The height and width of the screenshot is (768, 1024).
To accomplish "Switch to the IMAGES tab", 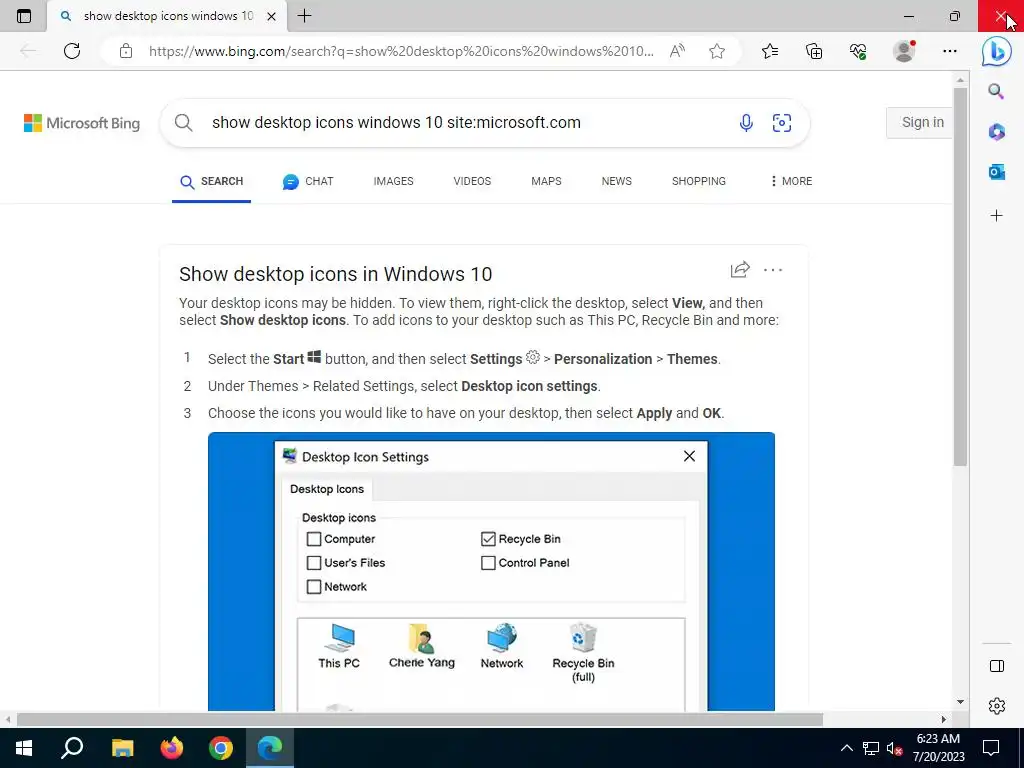I will (x=393, y=182).
